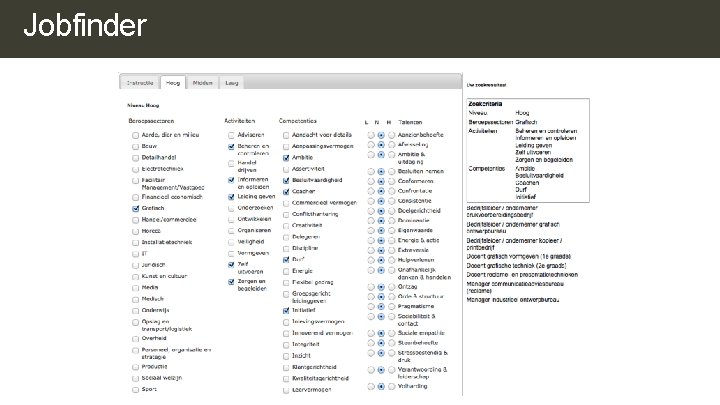Uncheck the Besluitvaardigheid competency
Viewport: 720px width, 405px height.
tap(286, 181)
